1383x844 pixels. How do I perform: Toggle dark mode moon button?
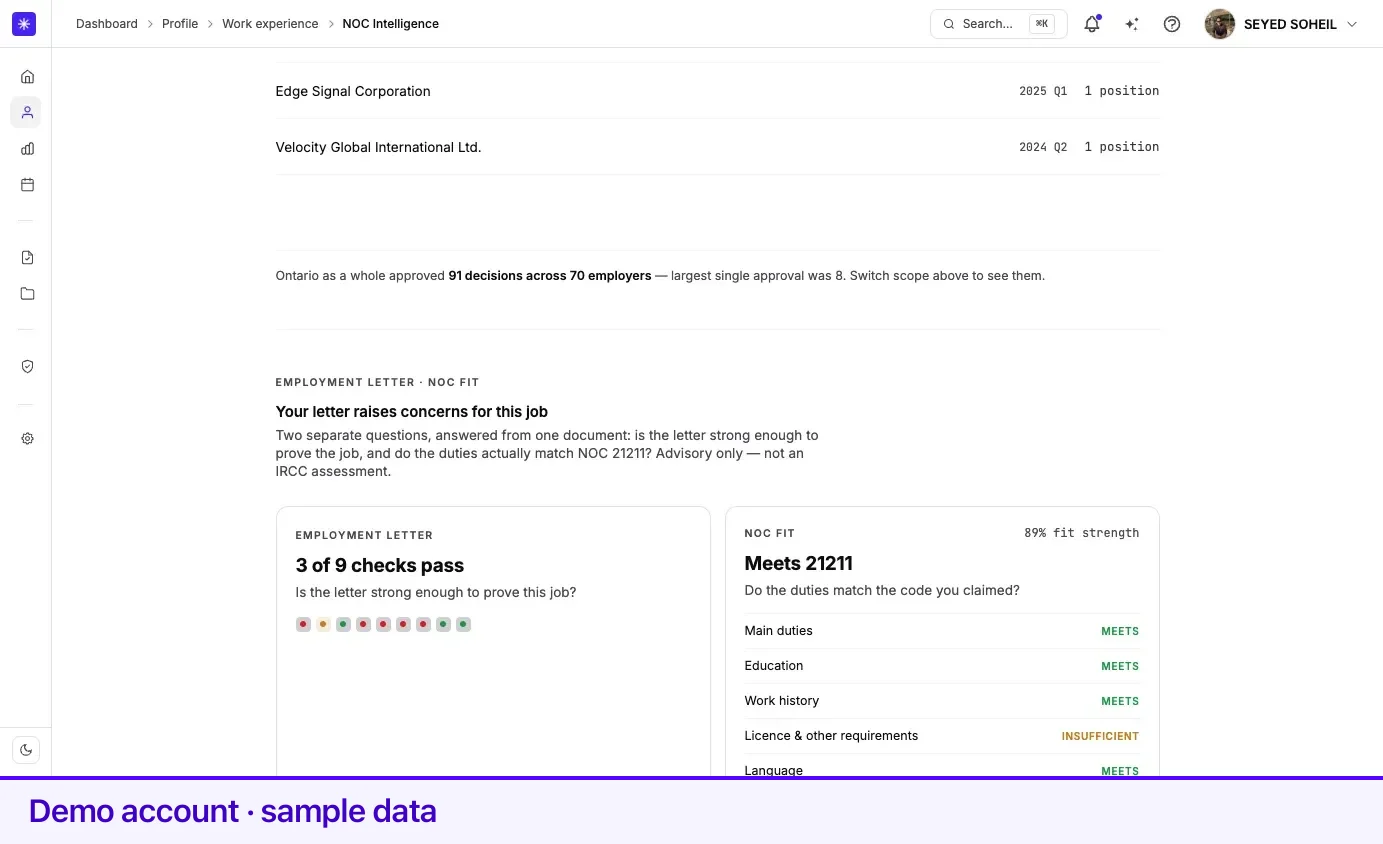[x=26, y=750]
